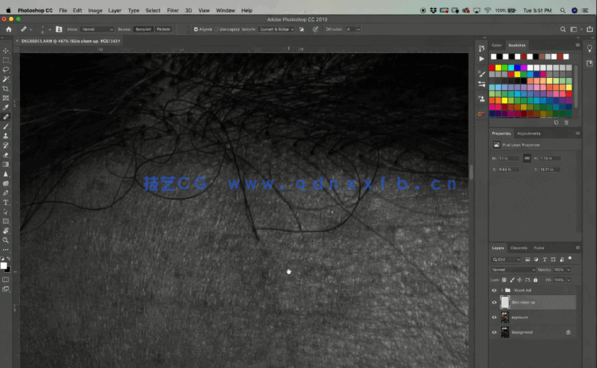Viewport: 597px width, 368px height.
Task: Toggle lock transparent pixels
Action: pos(504,280)
